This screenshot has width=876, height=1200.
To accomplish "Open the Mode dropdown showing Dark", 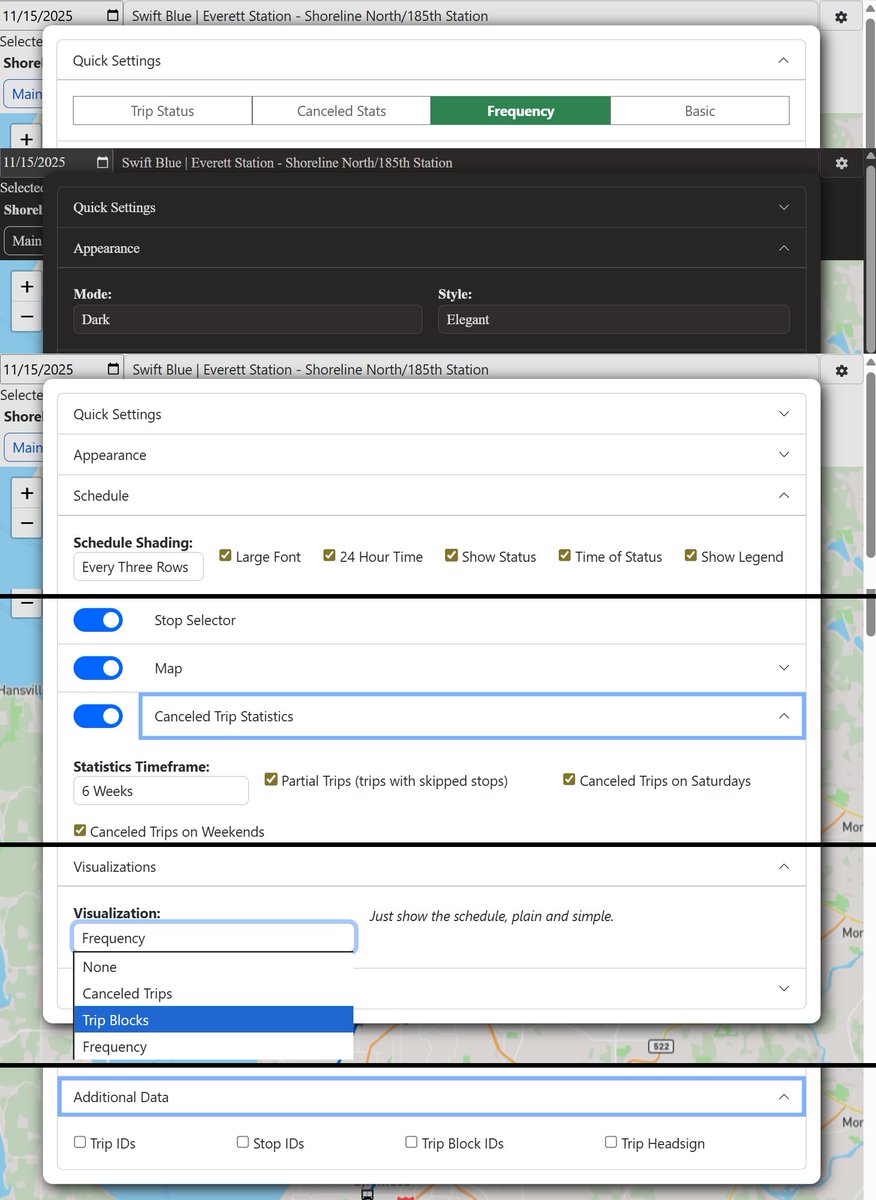I will coord(248,320).
